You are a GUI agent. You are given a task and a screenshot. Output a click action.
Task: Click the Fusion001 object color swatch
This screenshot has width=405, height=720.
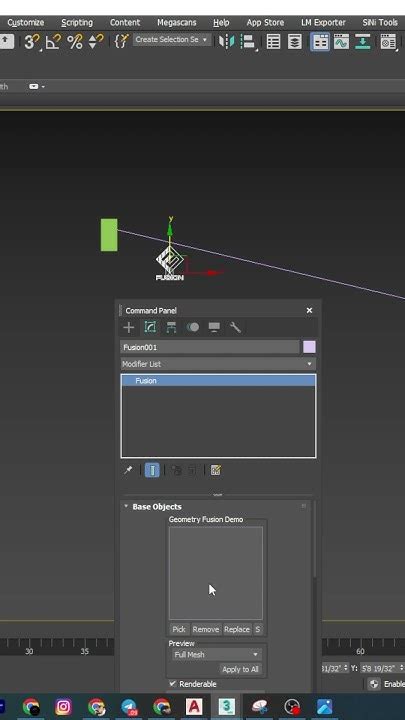pos(309,347)
